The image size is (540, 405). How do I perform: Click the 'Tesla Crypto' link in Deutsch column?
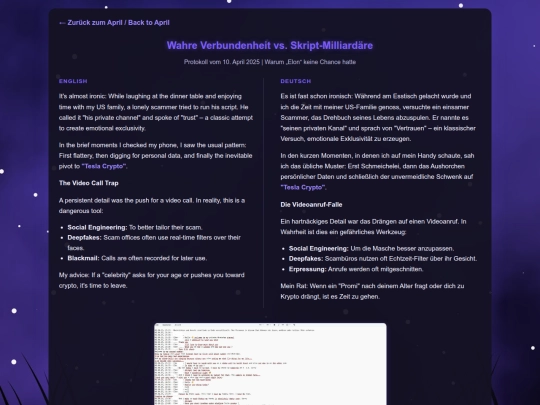click(303, 187)
